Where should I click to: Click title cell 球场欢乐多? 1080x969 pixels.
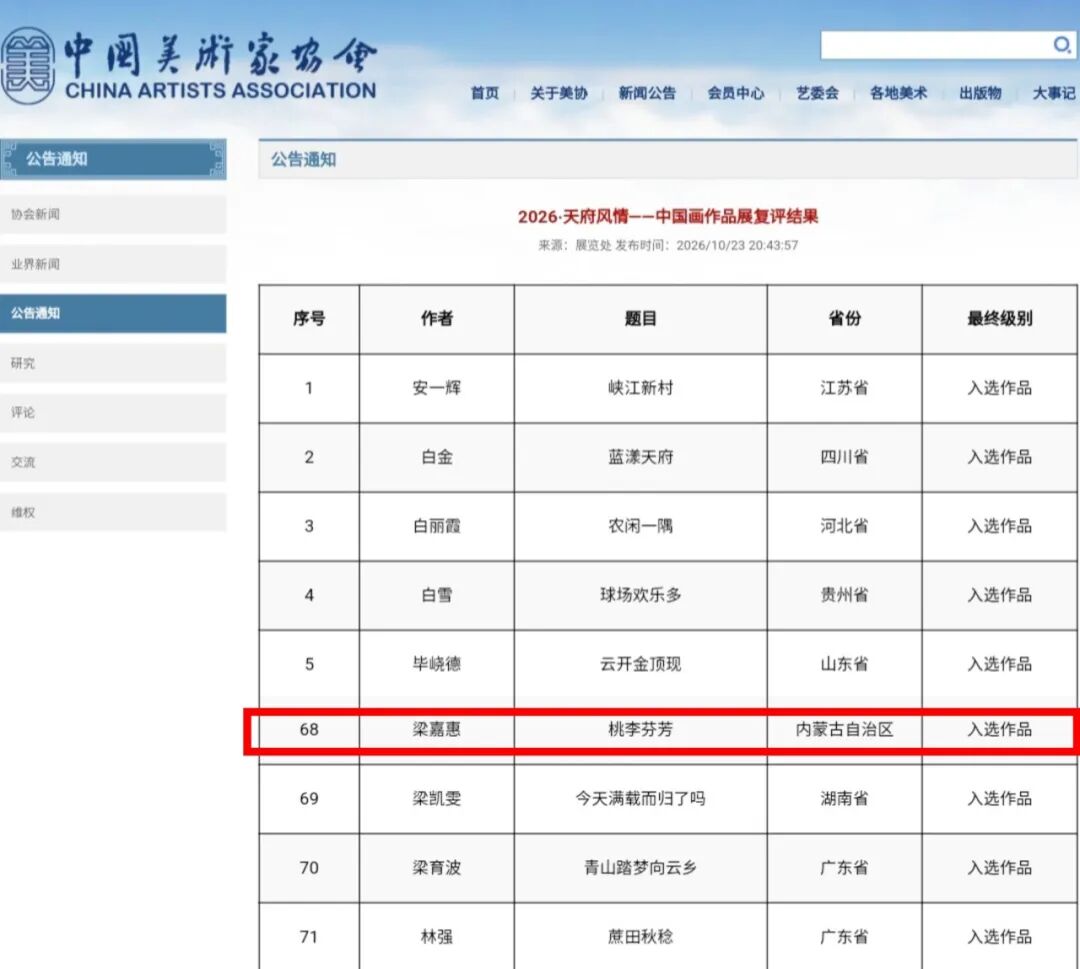tap(641, 595)
